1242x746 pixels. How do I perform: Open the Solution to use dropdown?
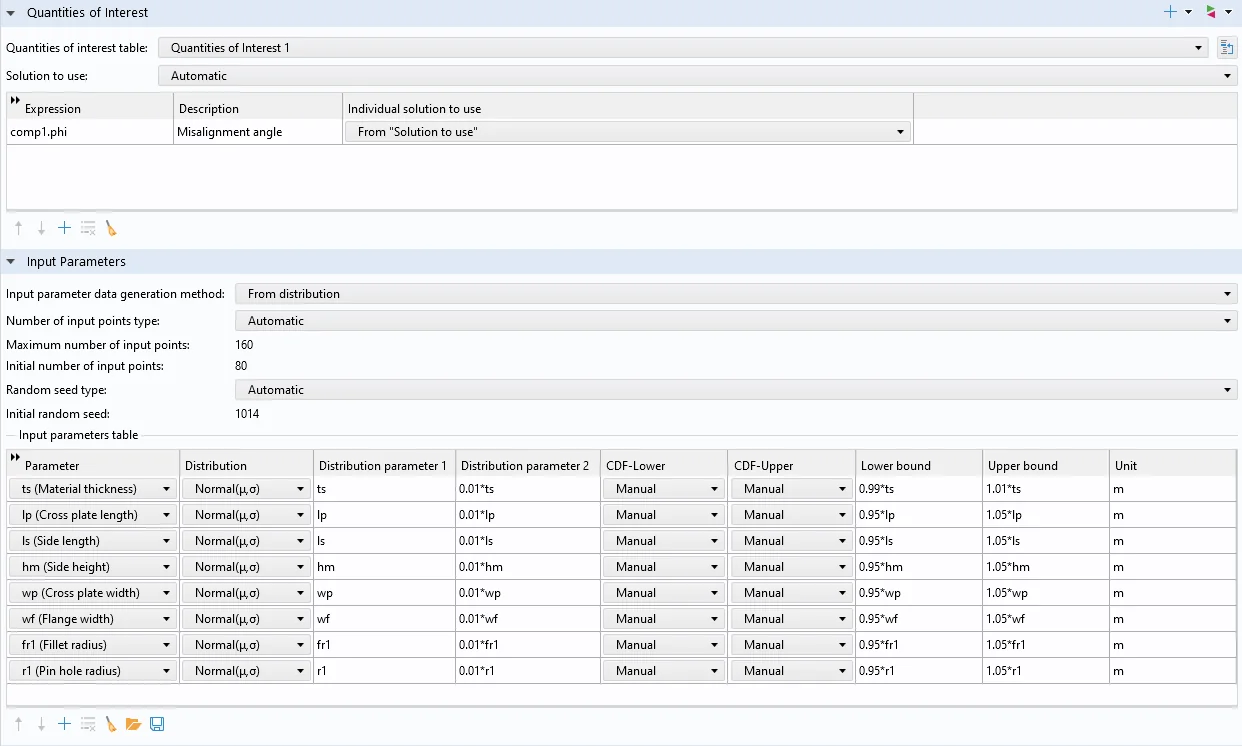click(697, 76)
